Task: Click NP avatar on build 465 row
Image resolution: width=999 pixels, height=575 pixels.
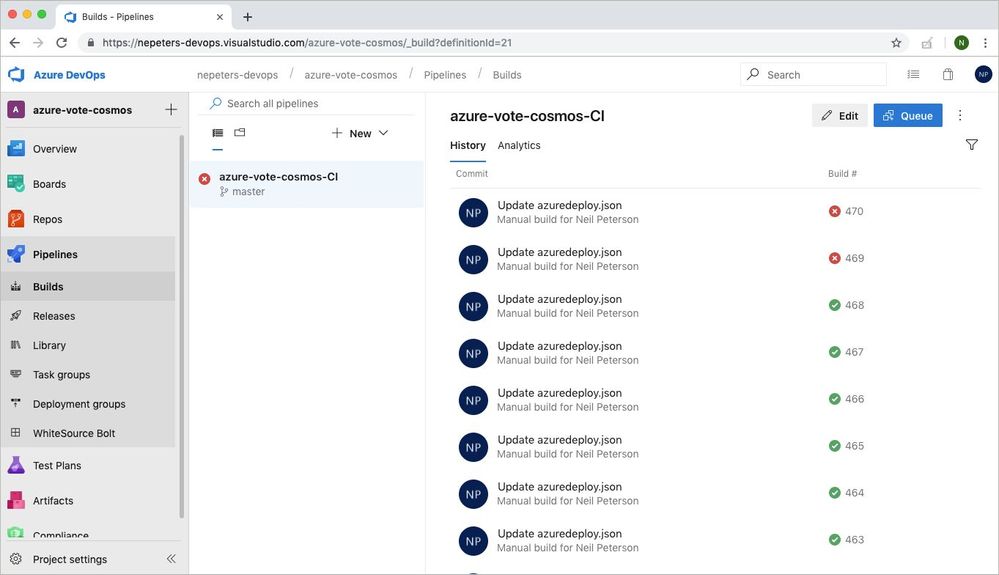Action: coord(473,447)
